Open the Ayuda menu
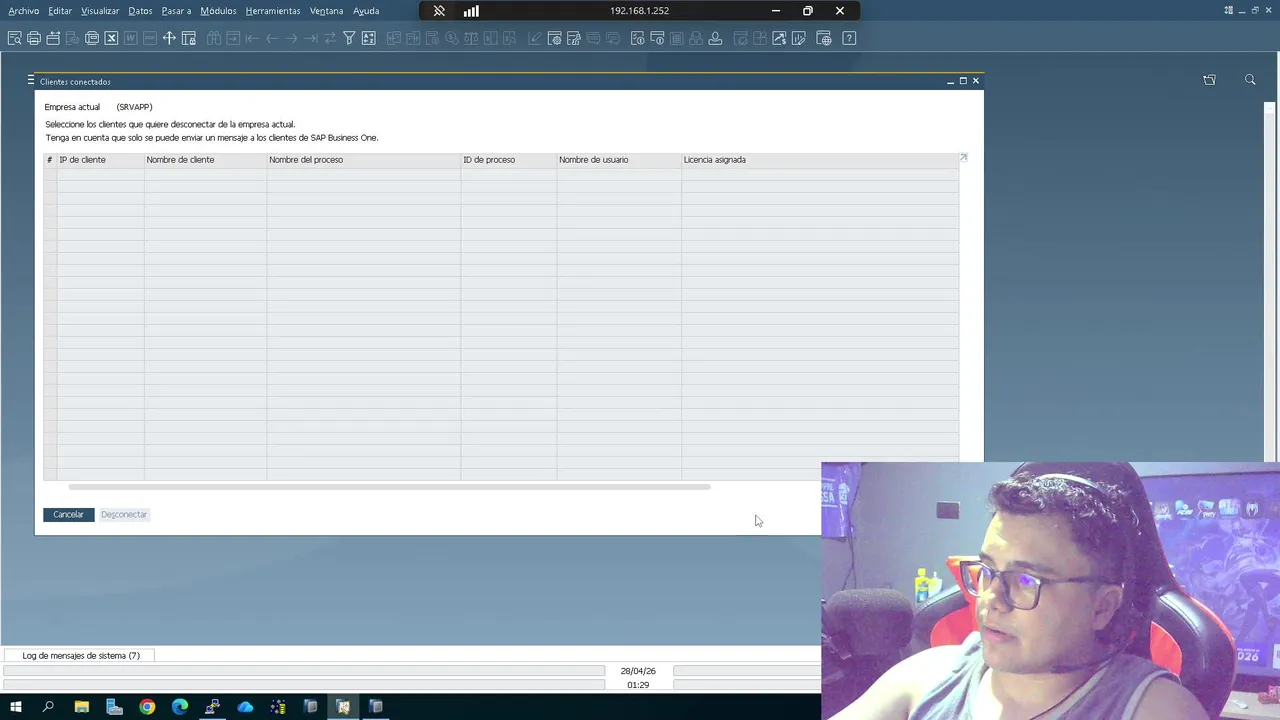 click(x=366, y=11)
